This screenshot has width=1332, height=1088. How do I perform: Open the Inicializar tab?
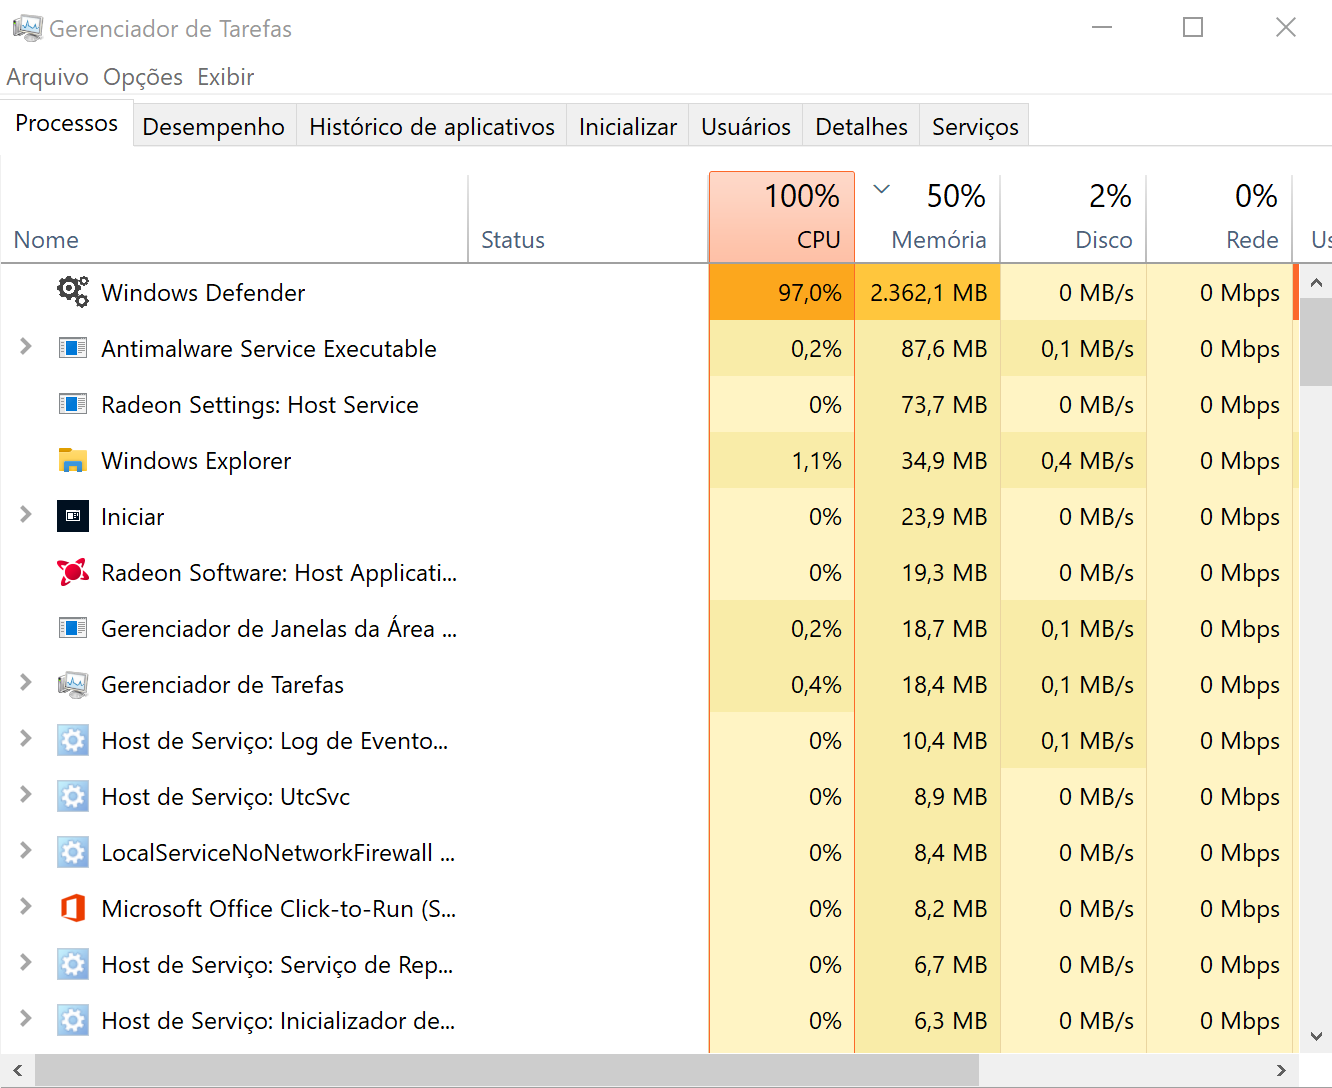tap(628, 126)
